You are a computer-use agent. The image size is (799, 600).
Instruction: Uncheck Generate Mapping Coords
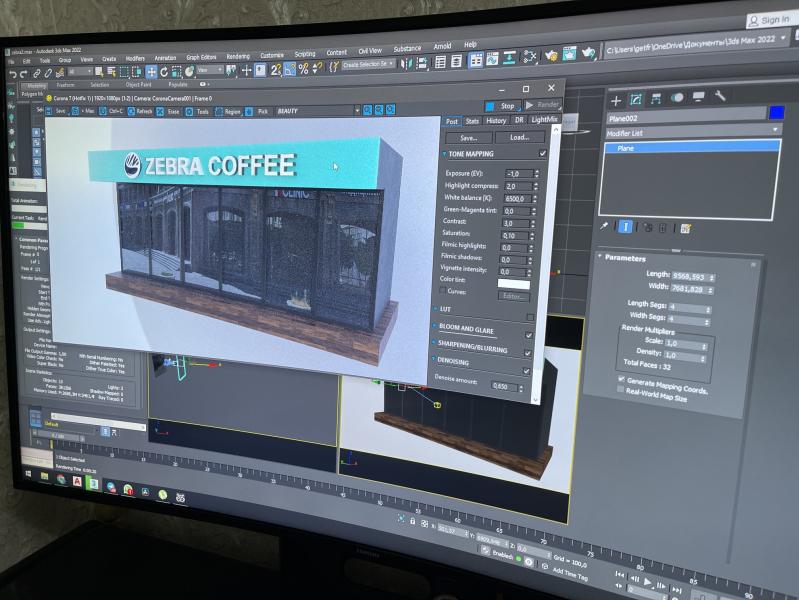[621, 379]
